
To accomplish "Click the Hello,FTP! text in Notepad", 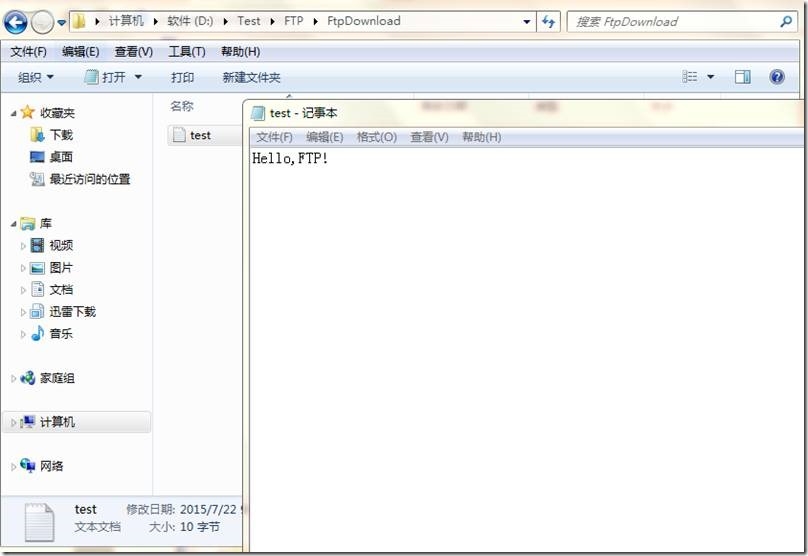I will point(290,158).
